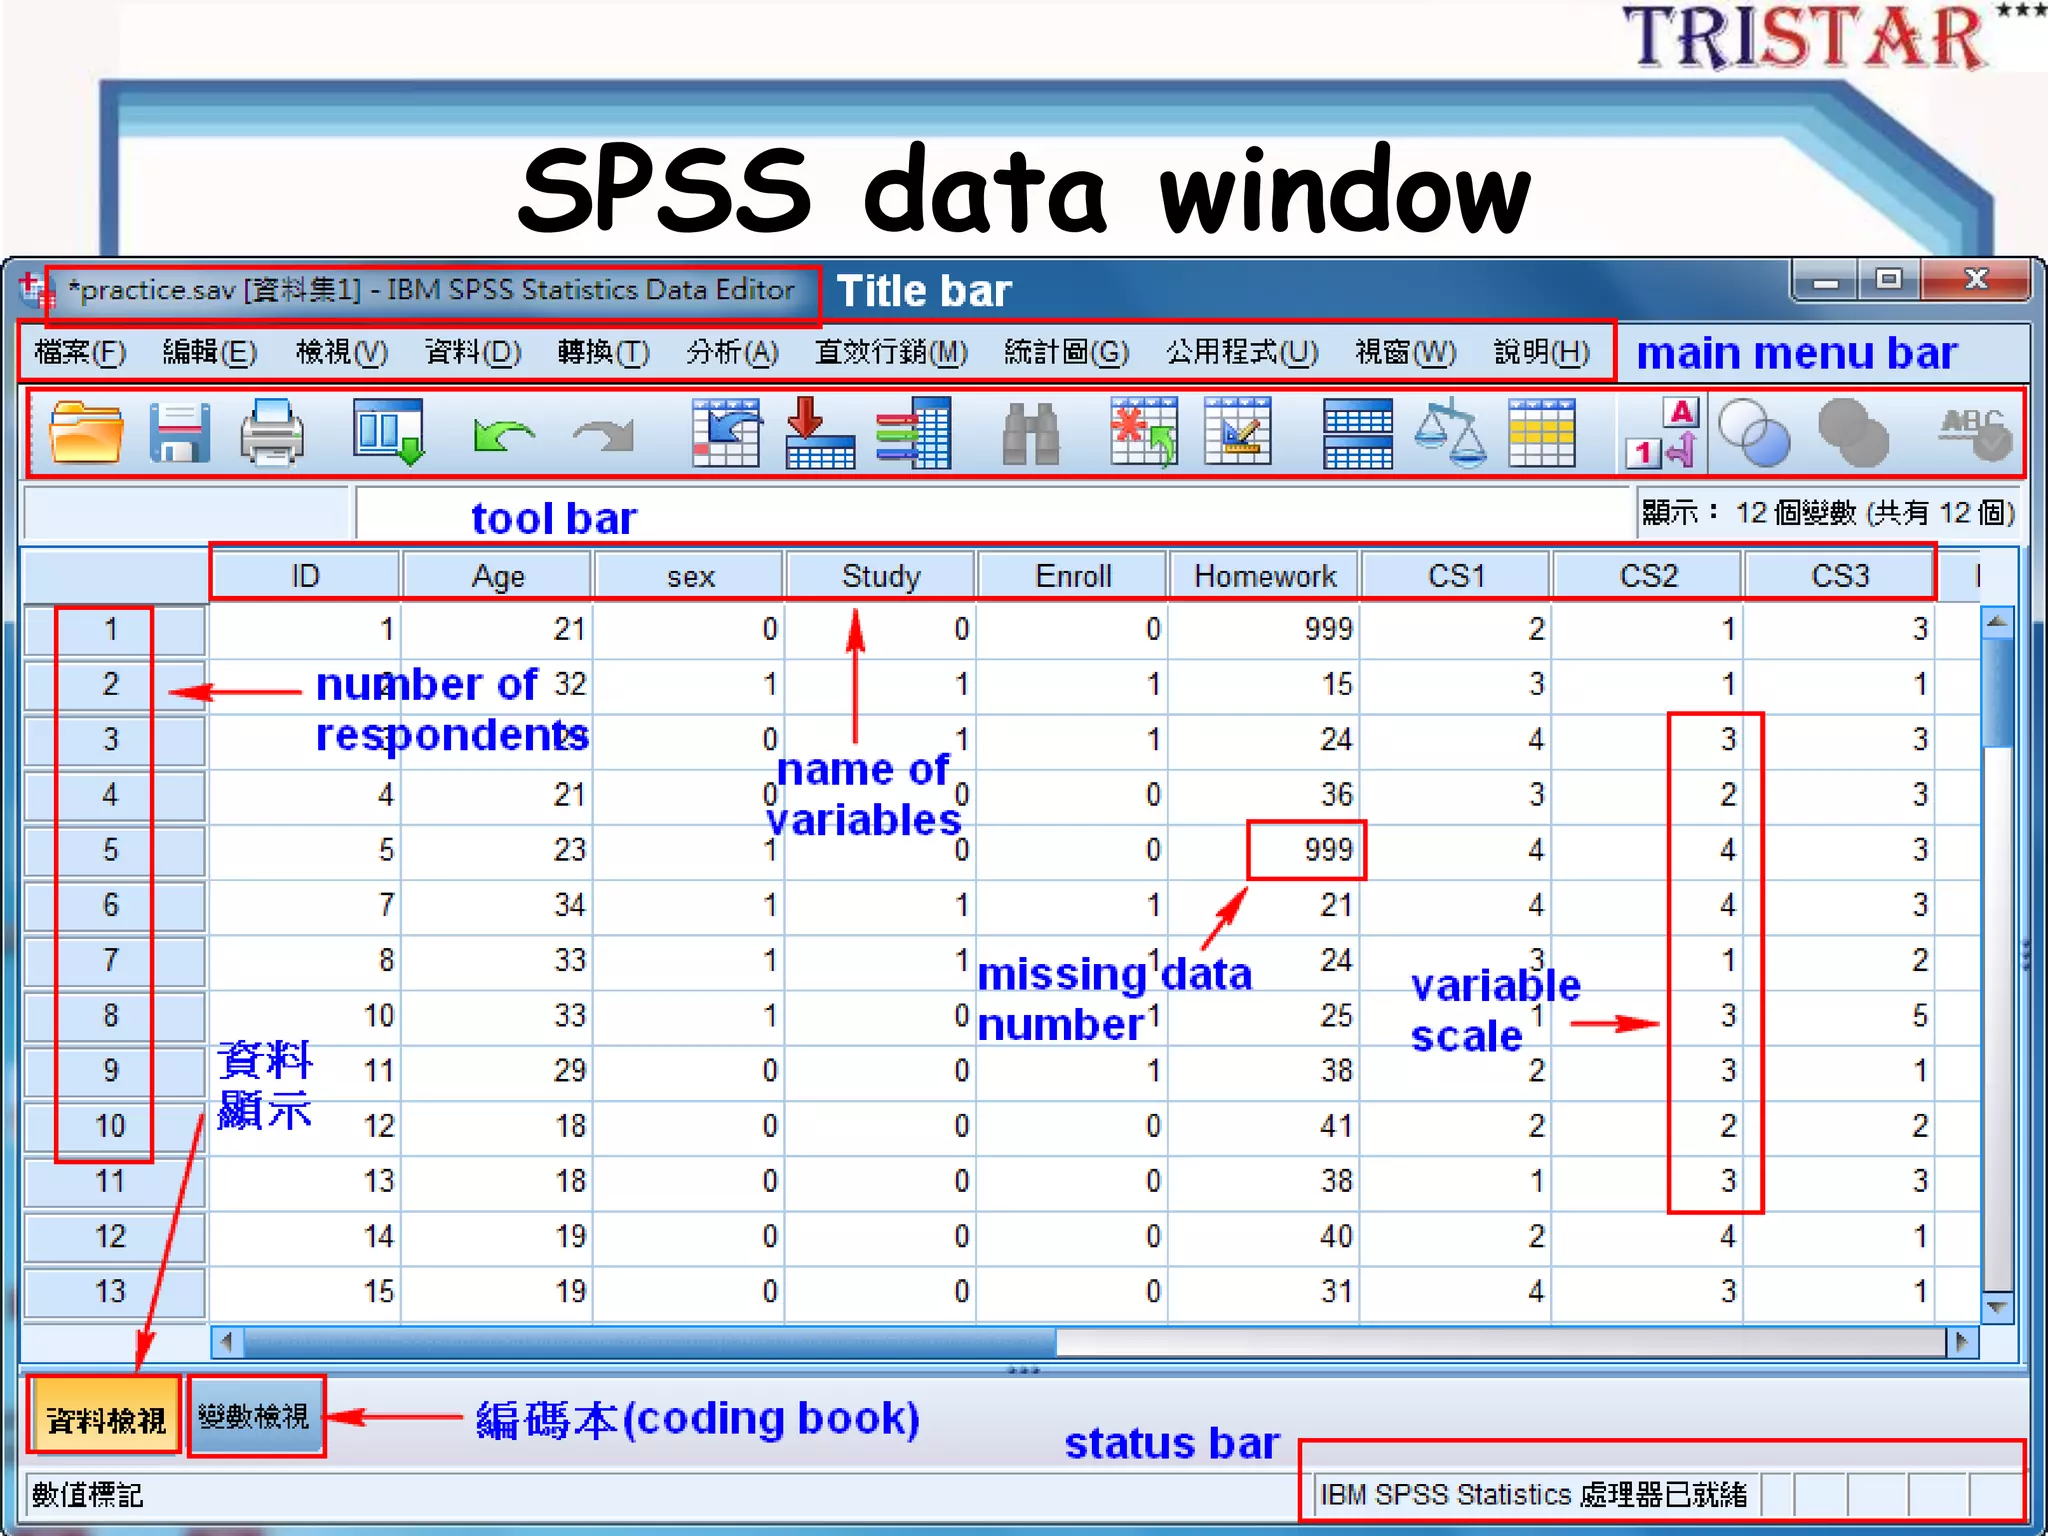Click Homework cell 41 in row 10
Image resolution: width=2048 pixels, height=1536 pixels.
[x=1265, y=1126]
